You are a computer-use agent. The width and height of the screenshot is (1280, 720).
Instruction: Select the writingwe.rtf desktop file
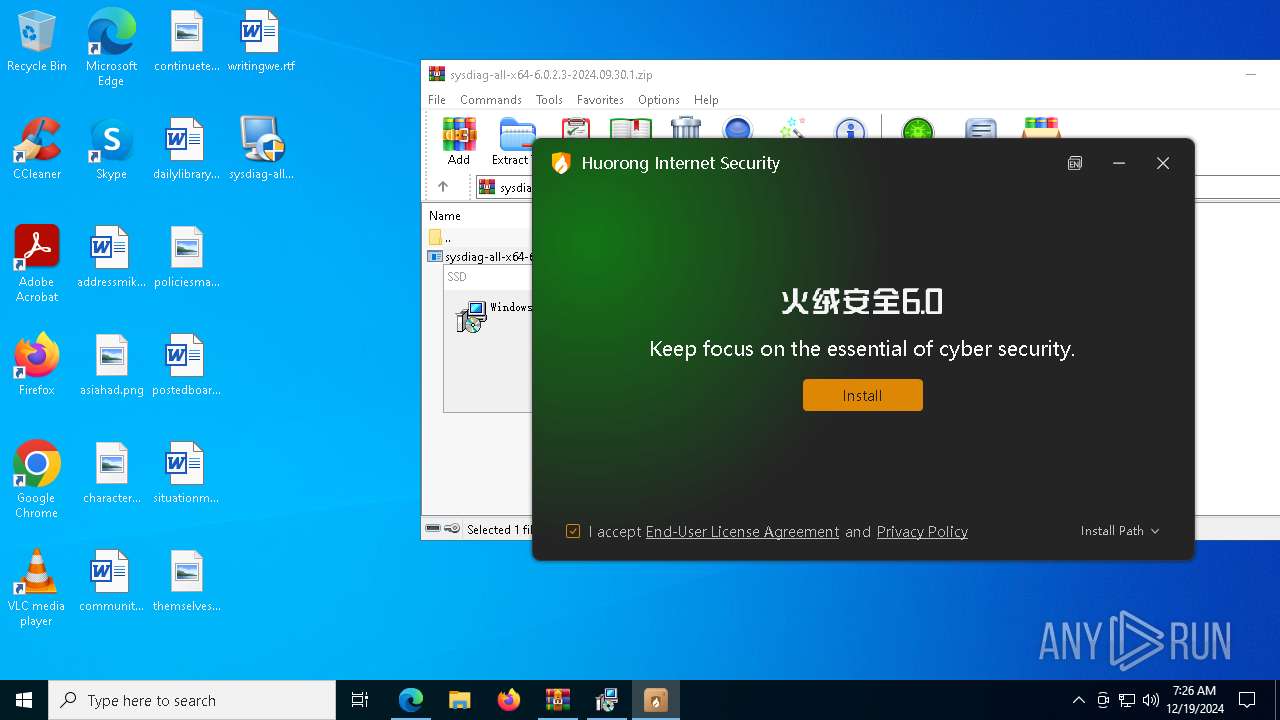261,42
